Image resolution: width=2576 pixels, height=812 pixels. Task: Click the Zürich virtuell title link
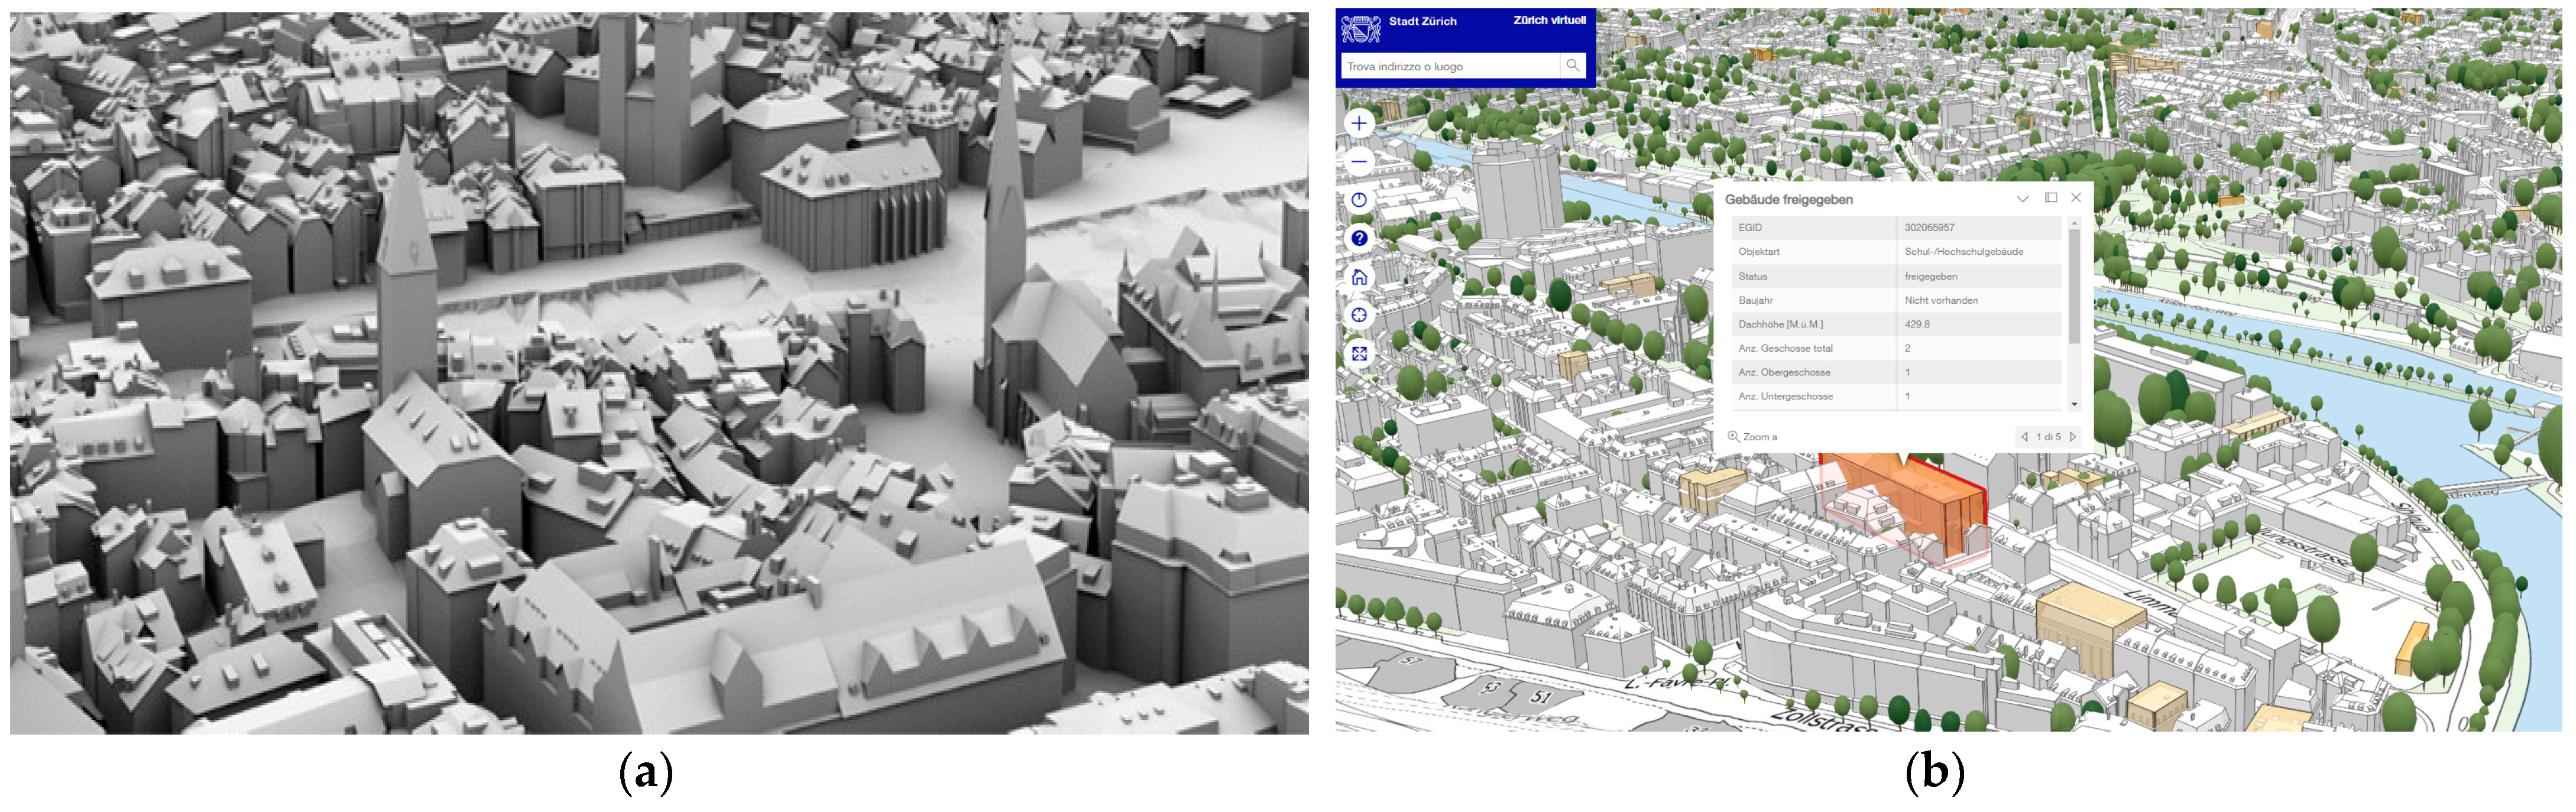[1549, 20]
